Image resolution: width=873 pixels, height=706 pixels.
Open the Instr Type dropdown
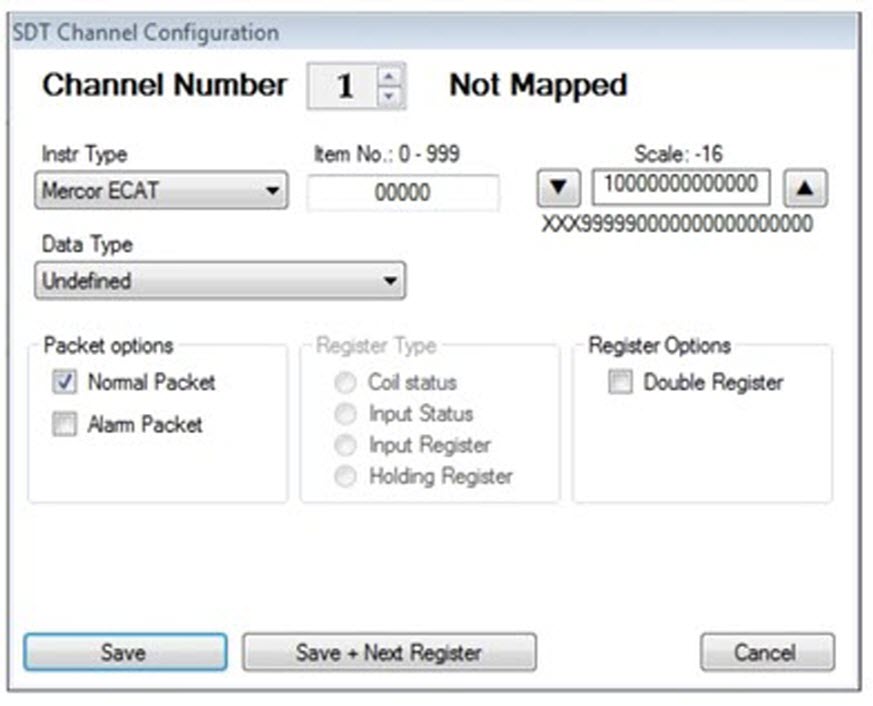(x=161, y=190)
